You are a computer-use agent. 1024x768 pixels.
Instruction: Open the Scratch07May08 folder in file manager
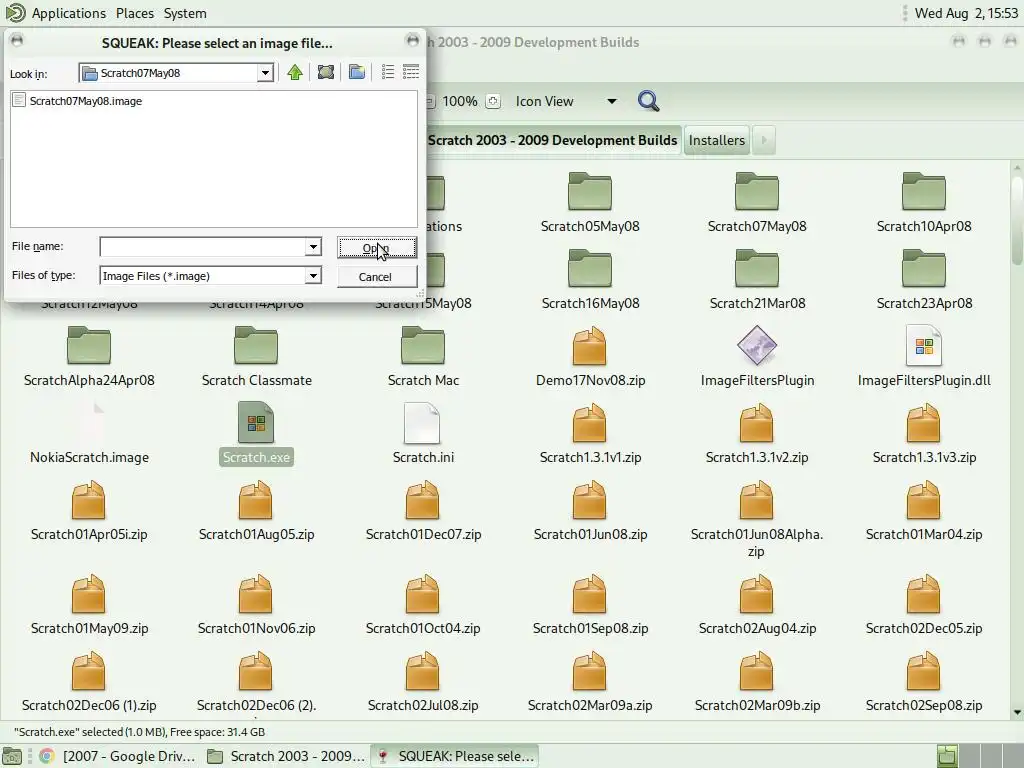(x=757, y=202)
